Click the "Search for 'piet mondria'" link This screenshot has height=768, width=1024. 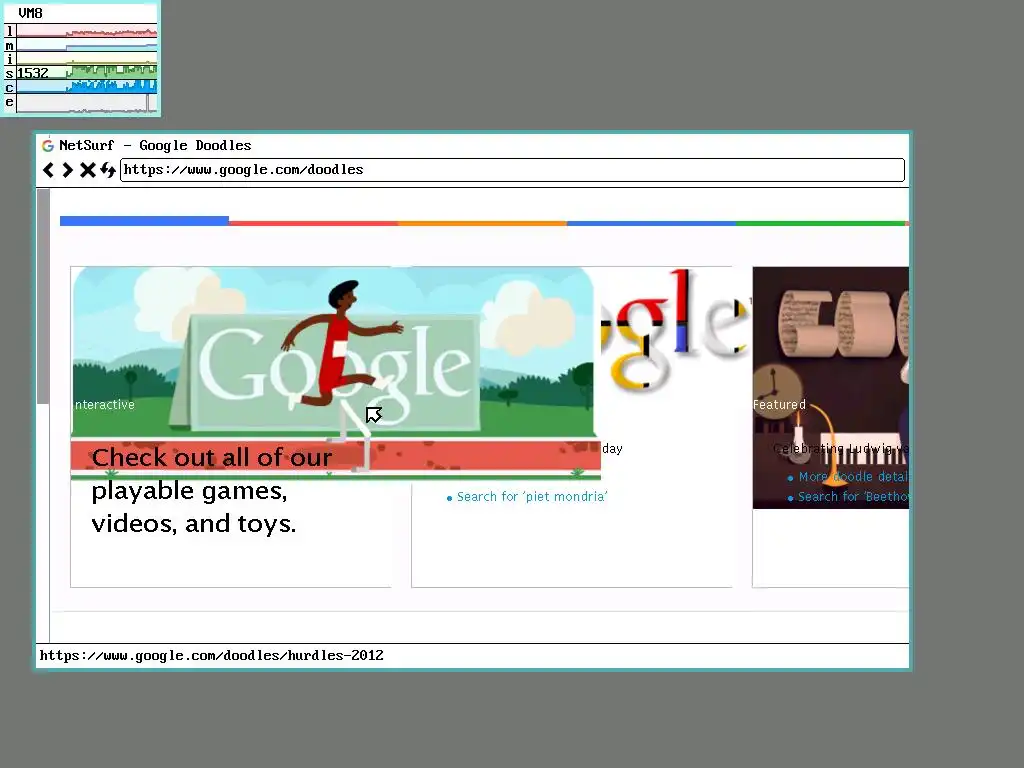532,497
